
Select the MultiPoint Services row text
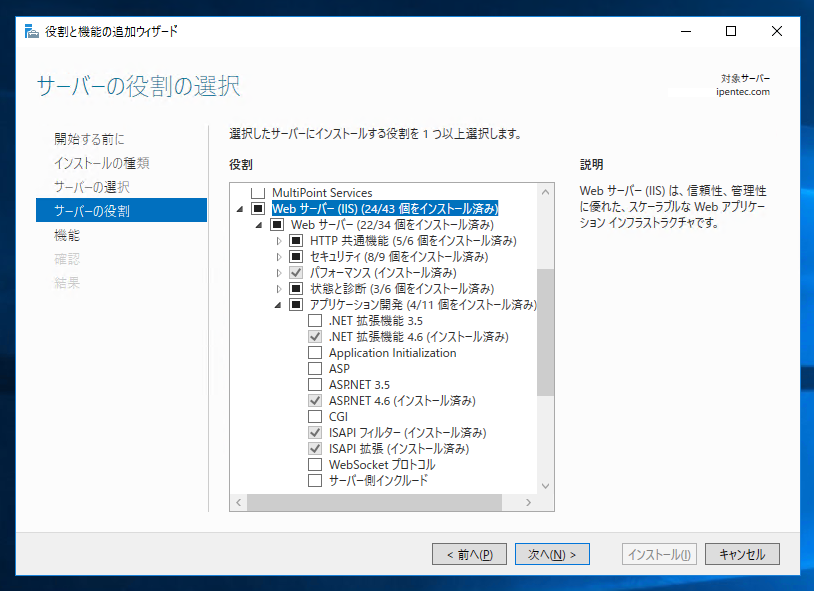(322, 193)
